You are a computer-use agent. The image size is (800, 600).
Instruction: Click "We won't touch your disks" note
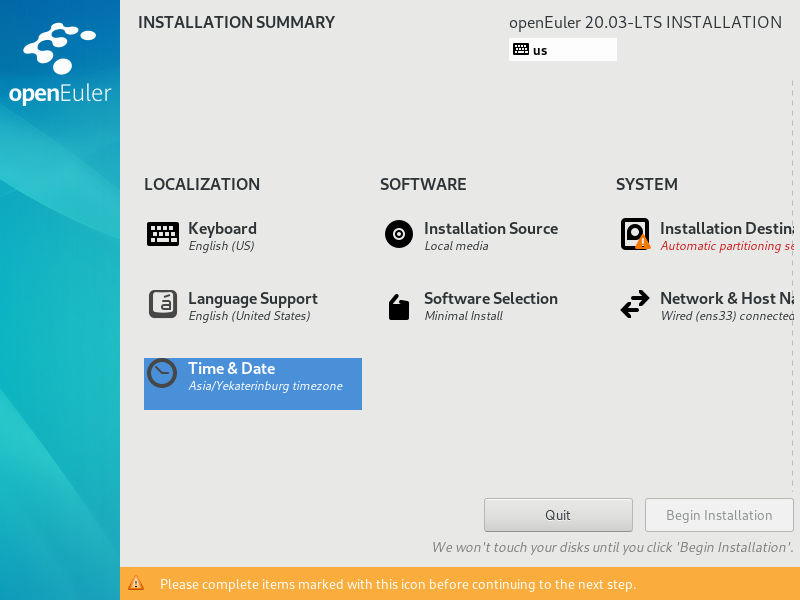[x=613, y=547]
